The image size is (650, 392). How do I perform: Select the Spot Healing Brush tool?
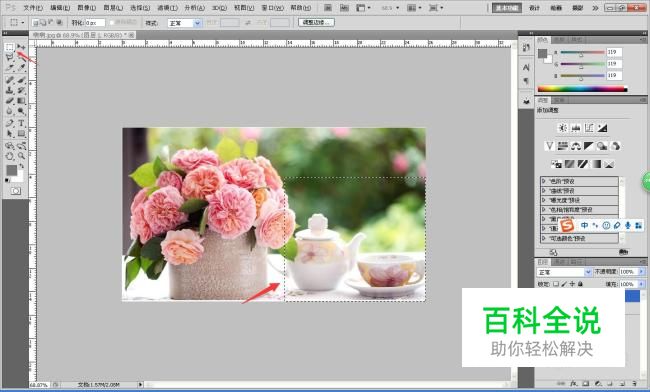9,80
